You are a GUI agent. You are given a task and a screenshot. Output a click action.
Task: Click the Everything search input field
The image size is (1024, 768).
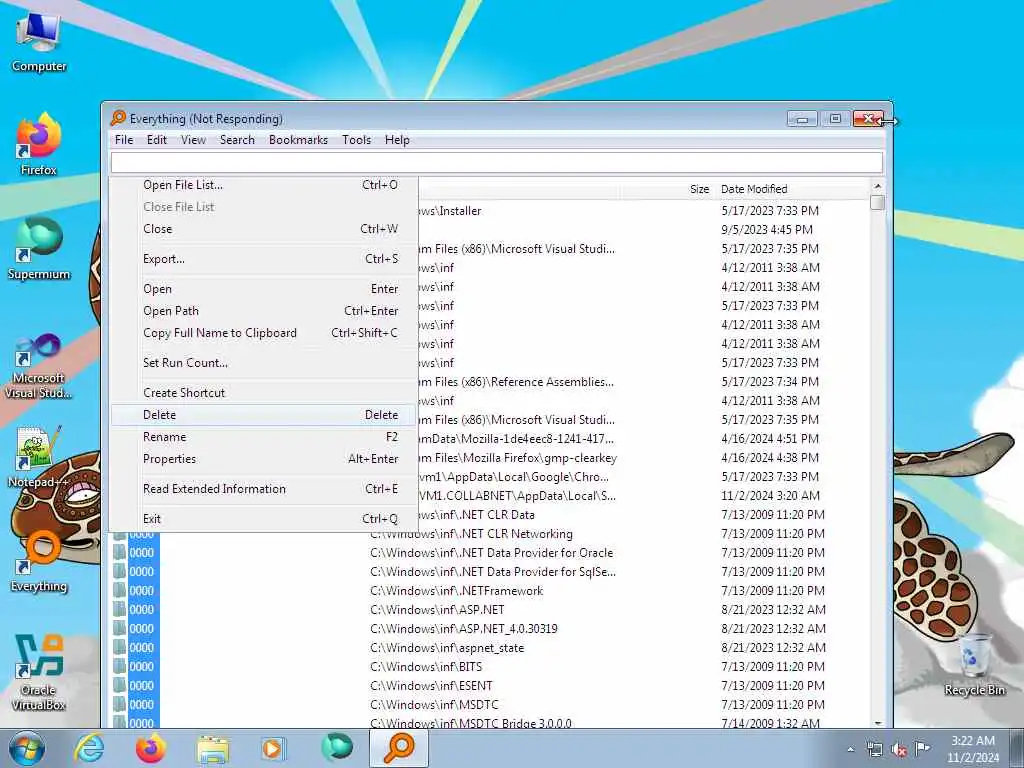(x=496, y=162)
